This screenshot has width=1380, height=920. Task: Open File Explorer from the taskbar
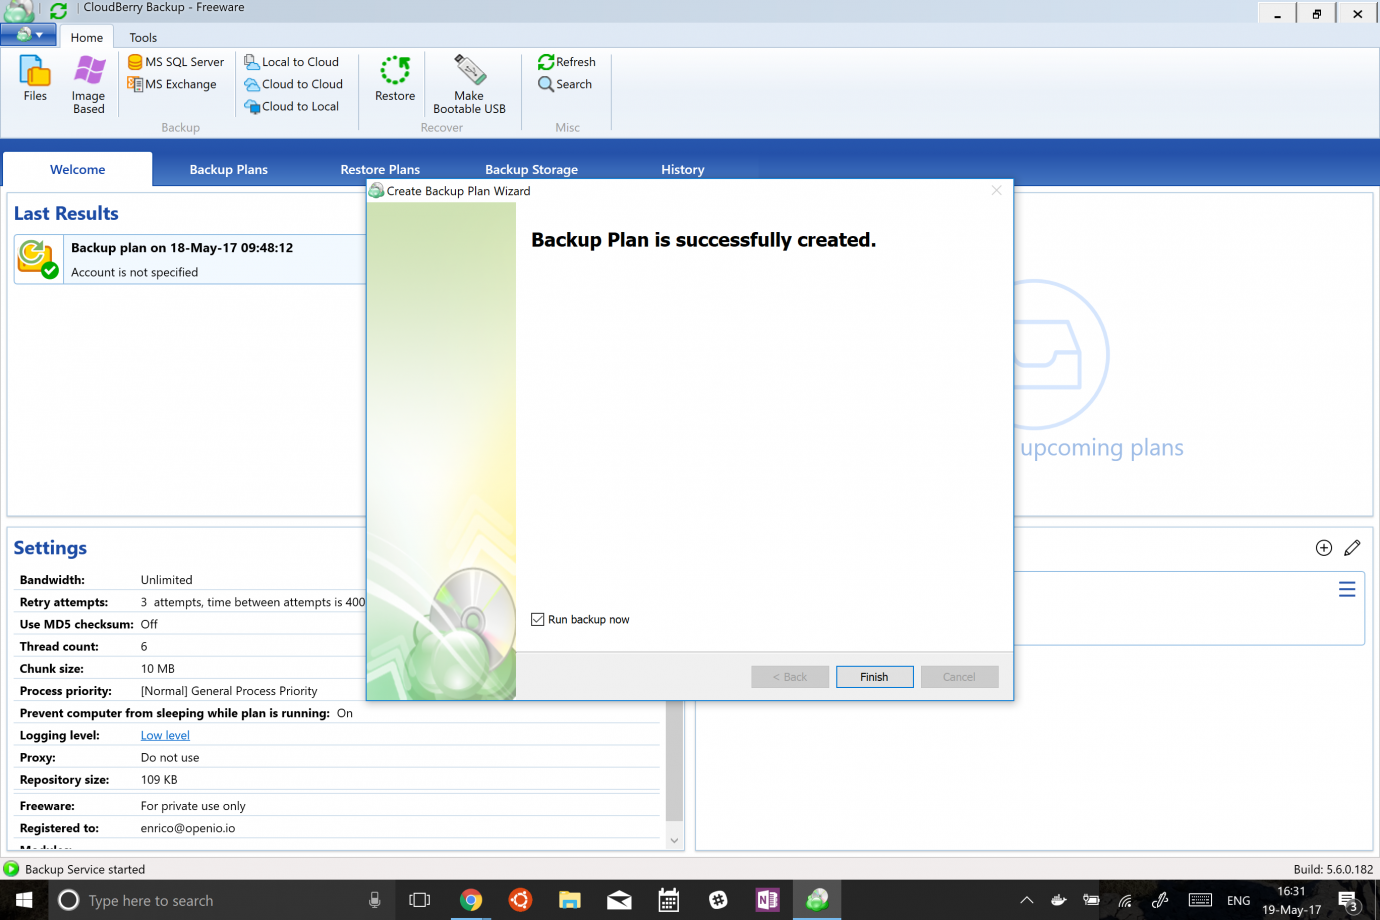(x=570, y=900)
